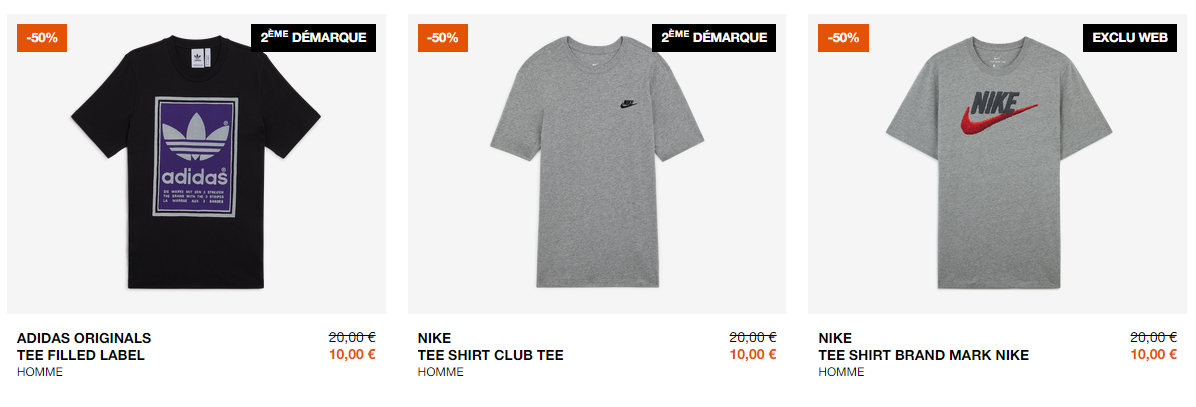
Task: Open Tee Shirt Club Tee product title
Action: [x=490, y=355]
